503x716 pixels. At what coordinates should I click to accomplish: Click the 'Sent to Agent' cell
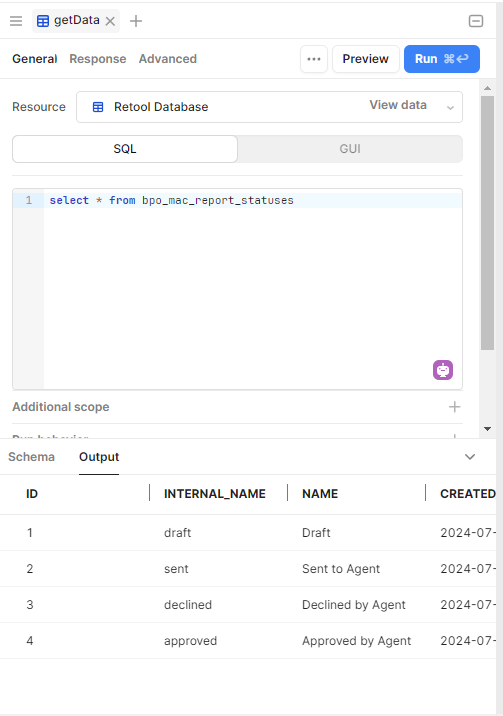click(341, 569)
